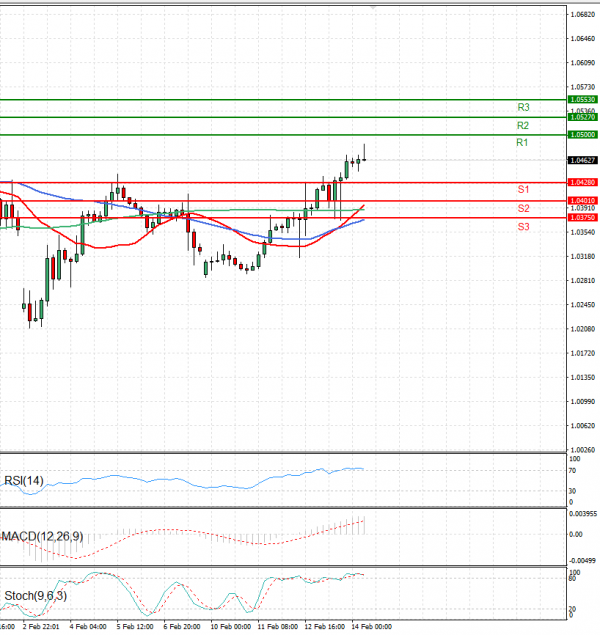Select the S2 support label
Image resolution: width=600 pixels, height=635 pixels.
click(523, 208)
